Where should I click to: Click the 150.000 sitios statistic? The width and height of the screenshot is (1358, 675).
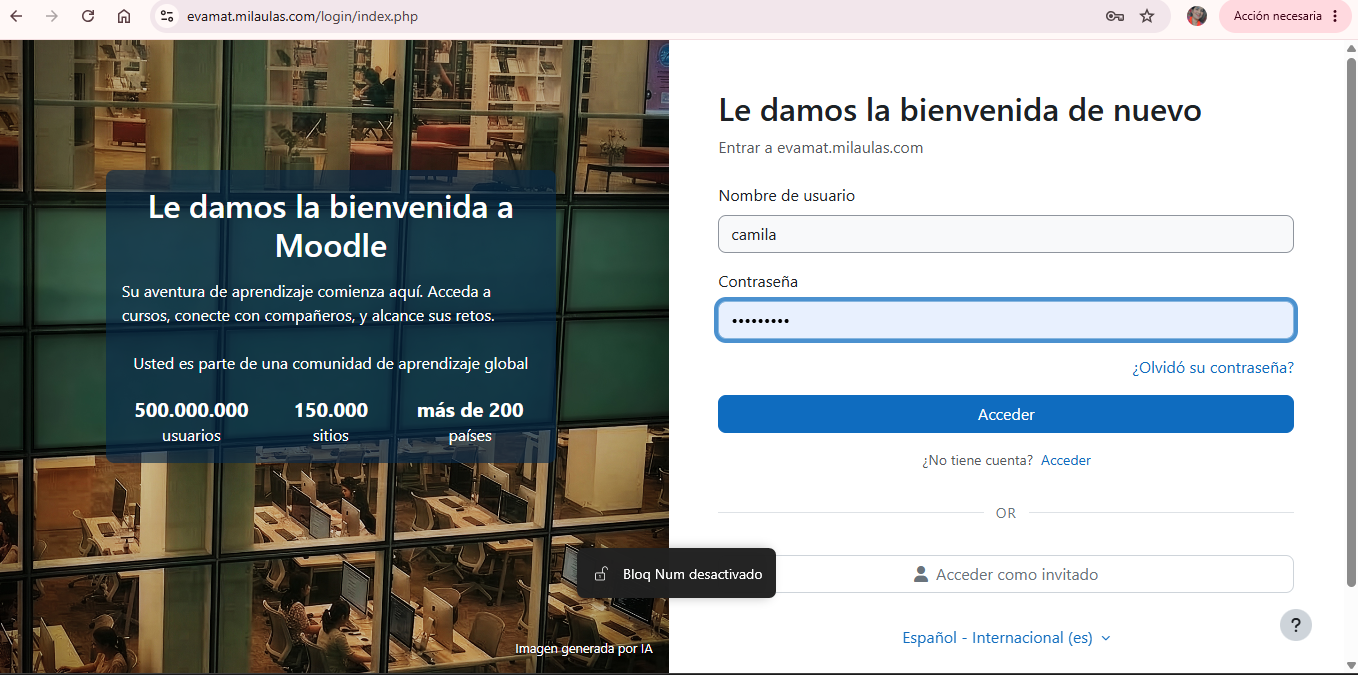pyautogui.click(x=331, y=422)
